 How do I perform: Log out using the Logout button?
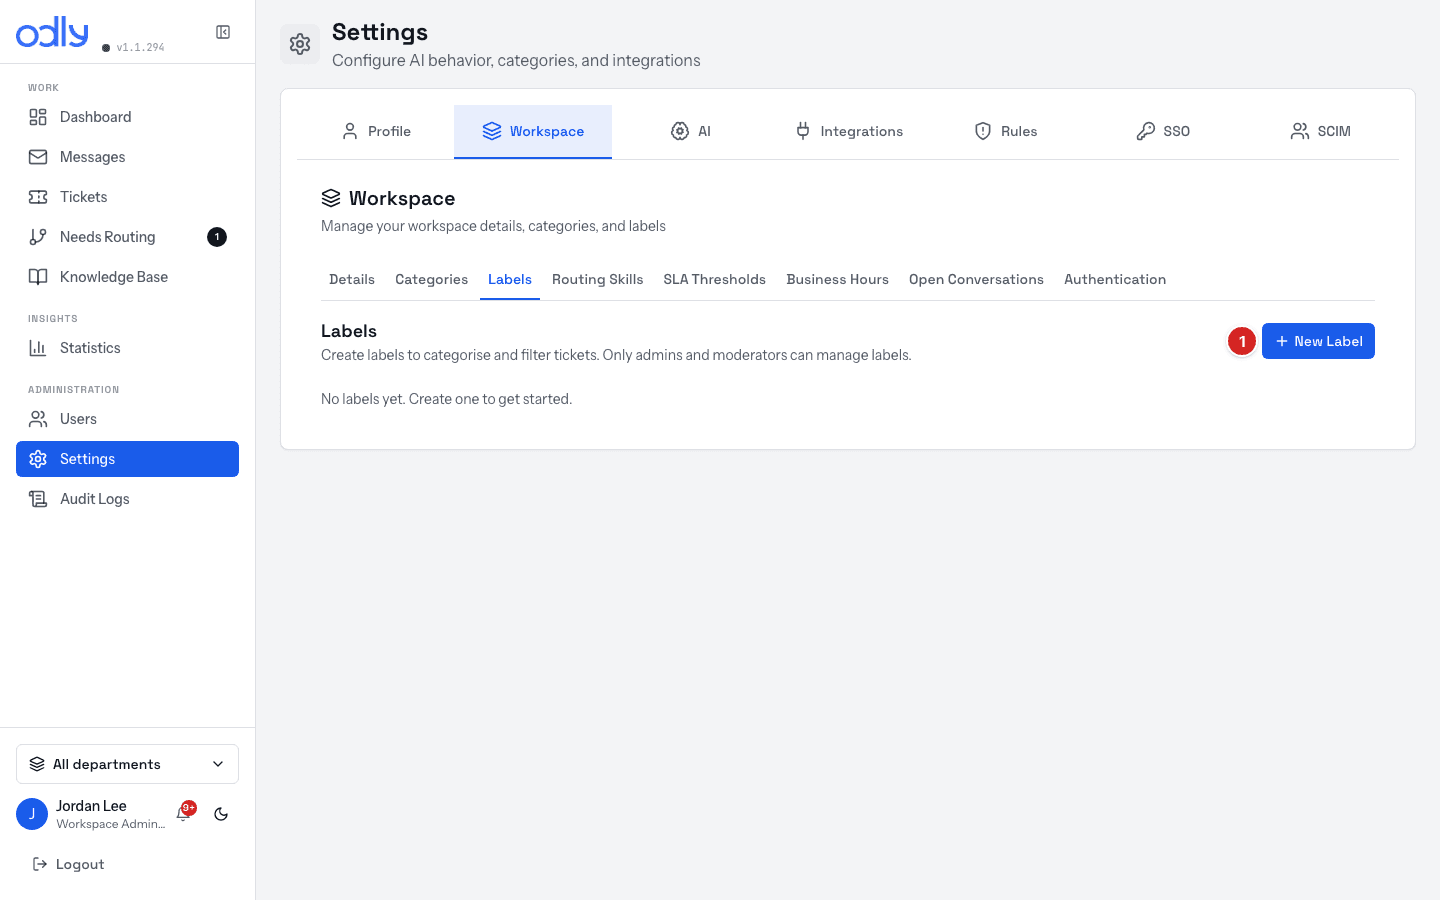(68, 864)
